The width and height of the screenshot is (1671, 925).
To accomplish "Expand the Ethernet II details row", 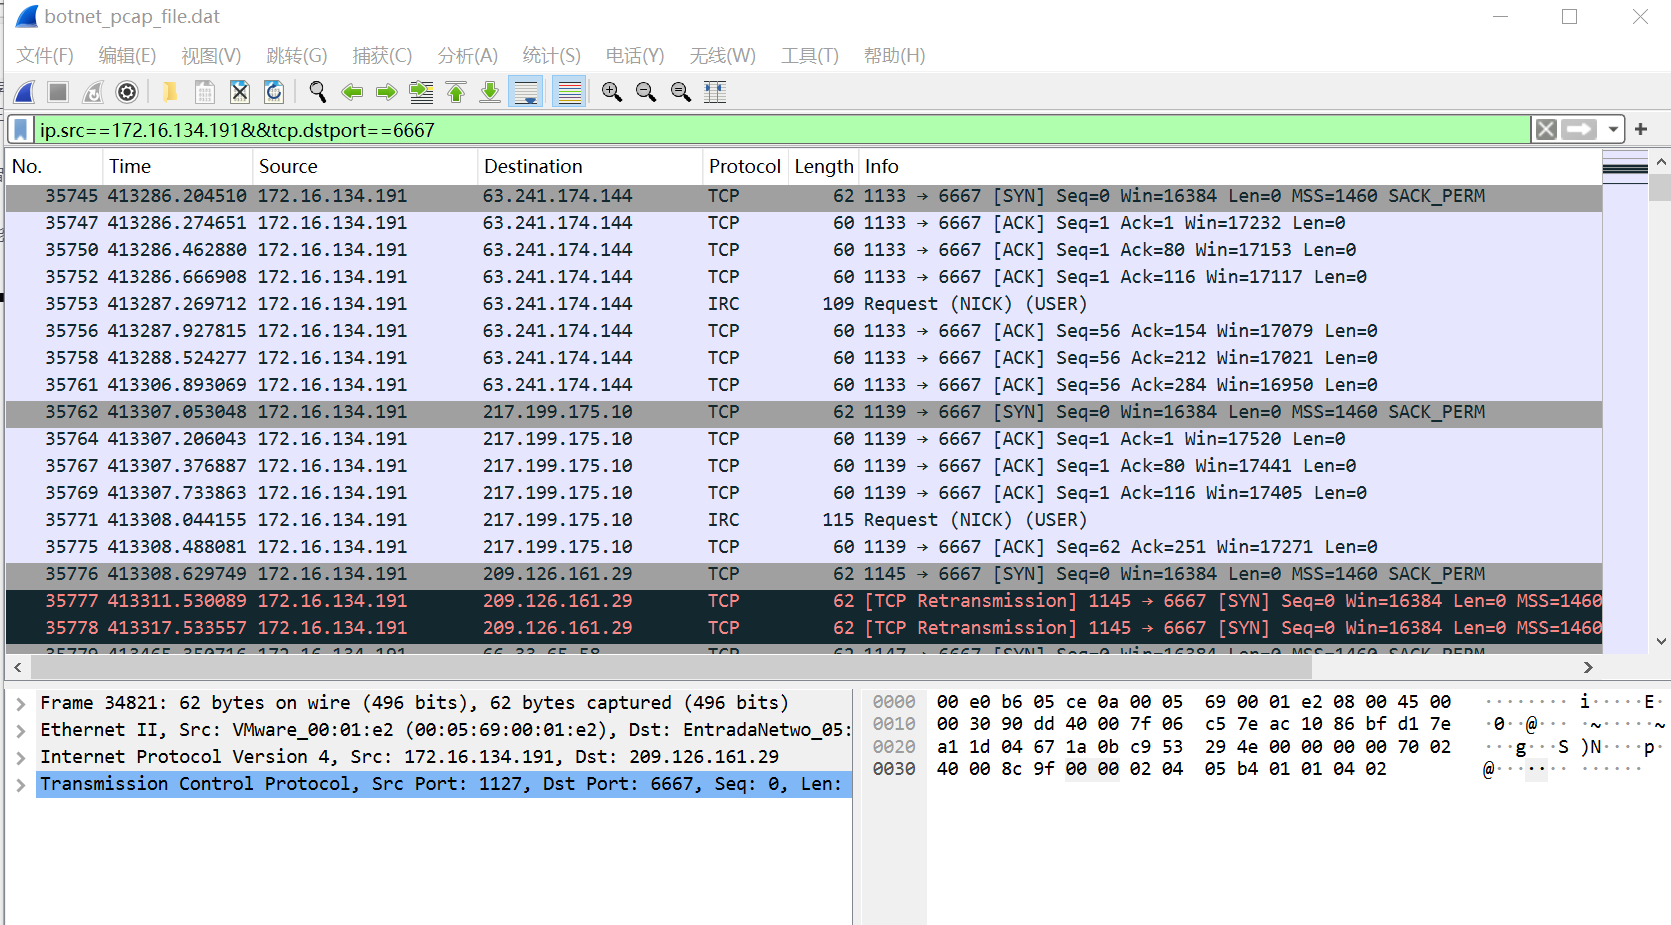I will click(20, 731).
